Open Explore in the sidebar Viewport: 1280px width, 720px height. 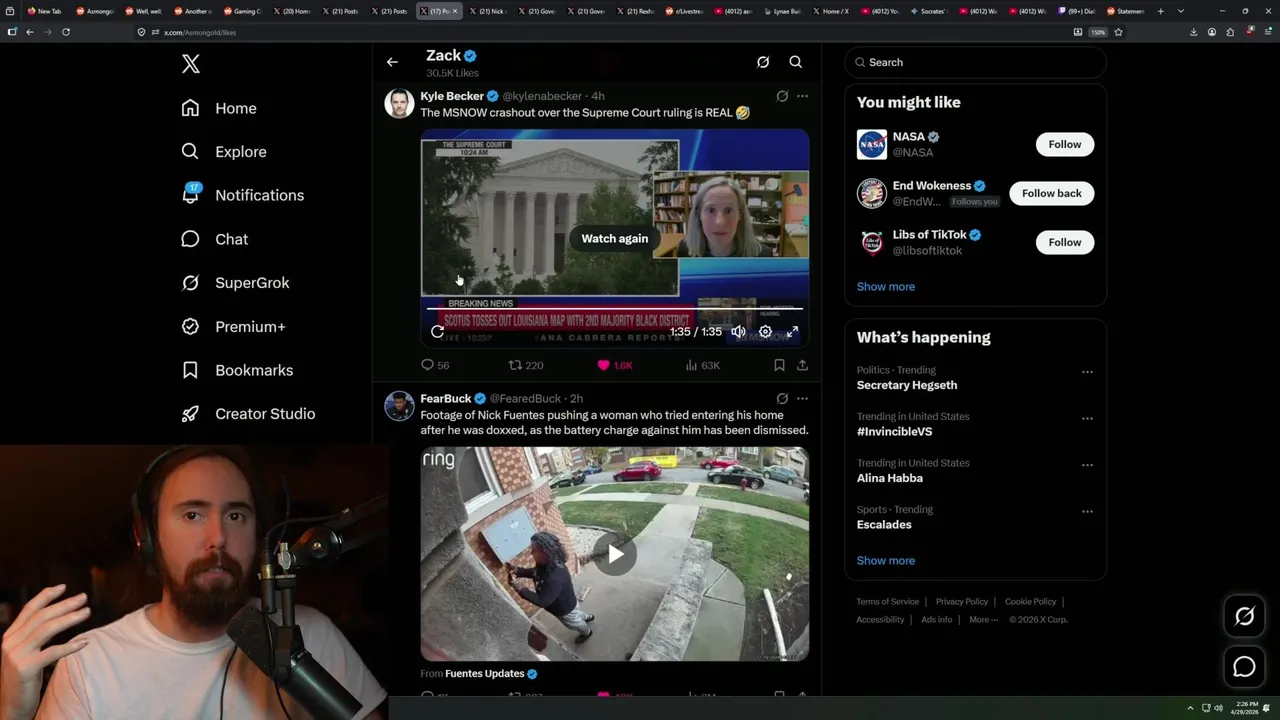pos(224,152)
